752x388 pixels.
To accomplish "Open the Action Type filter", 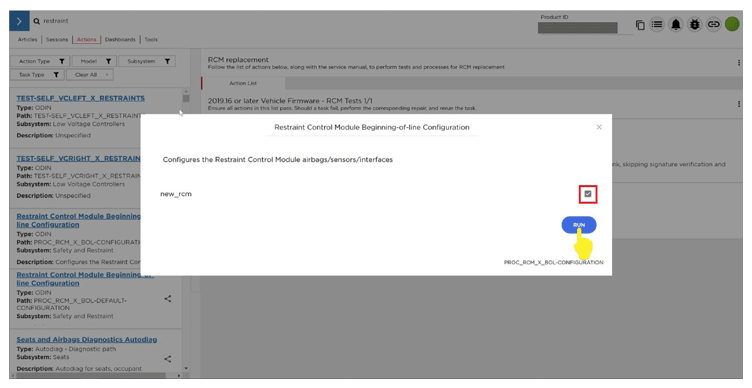I will [40, 61].
